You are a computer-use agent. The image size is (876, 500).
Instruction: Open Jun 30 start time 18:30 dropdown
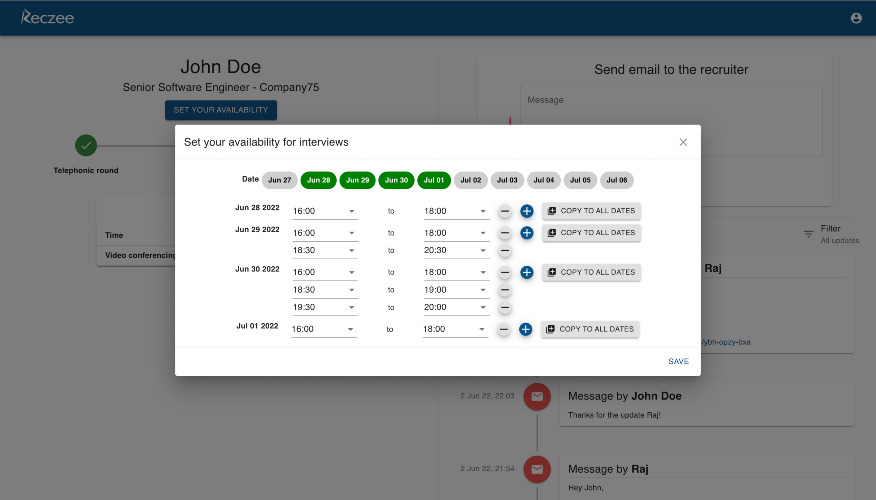(325, 290)
